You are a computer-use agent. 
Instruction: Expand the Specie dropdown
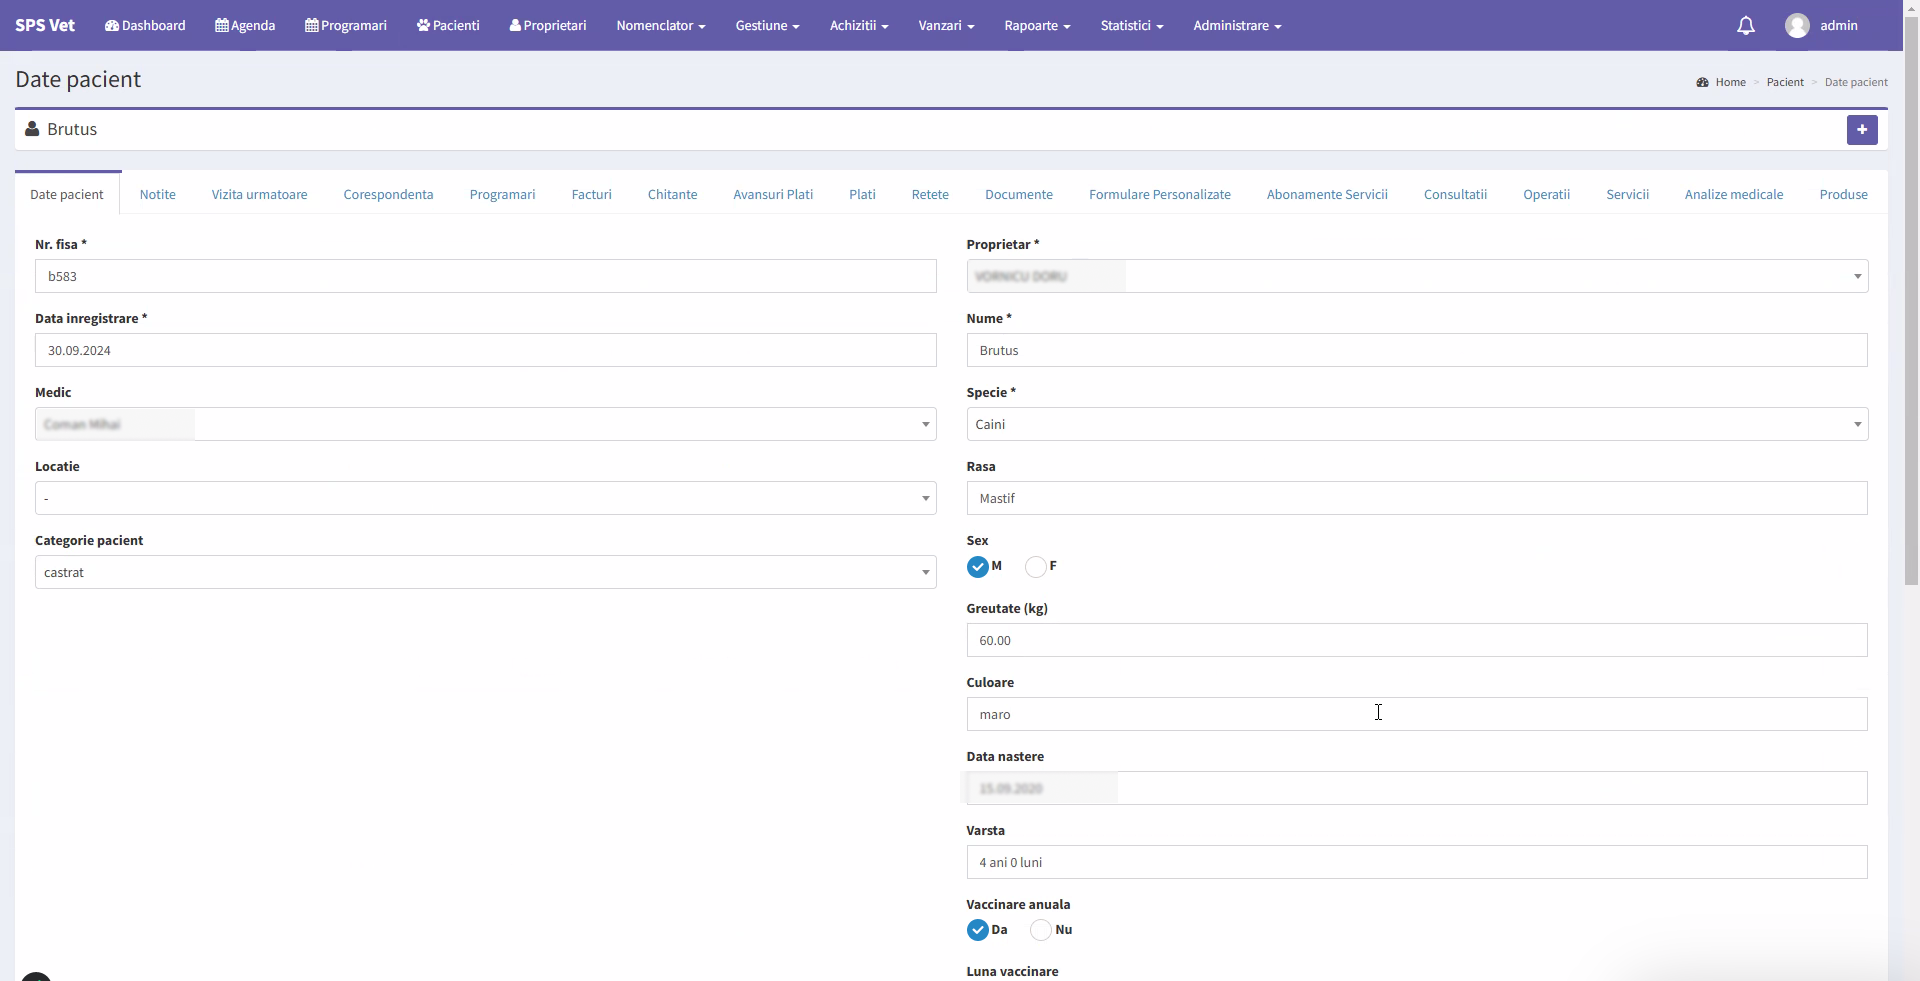pyautogui.click(x=1416, y=424)
